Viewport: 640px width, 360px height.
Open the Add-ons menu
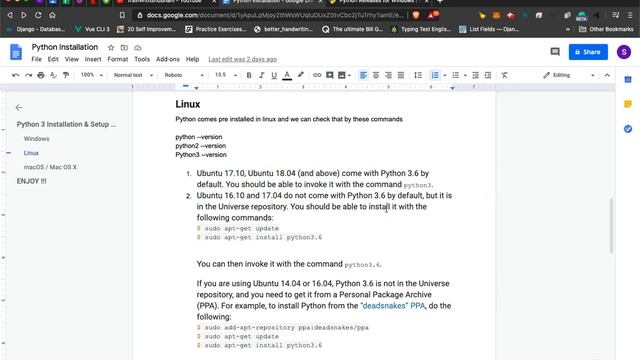(x=168, y=59)
